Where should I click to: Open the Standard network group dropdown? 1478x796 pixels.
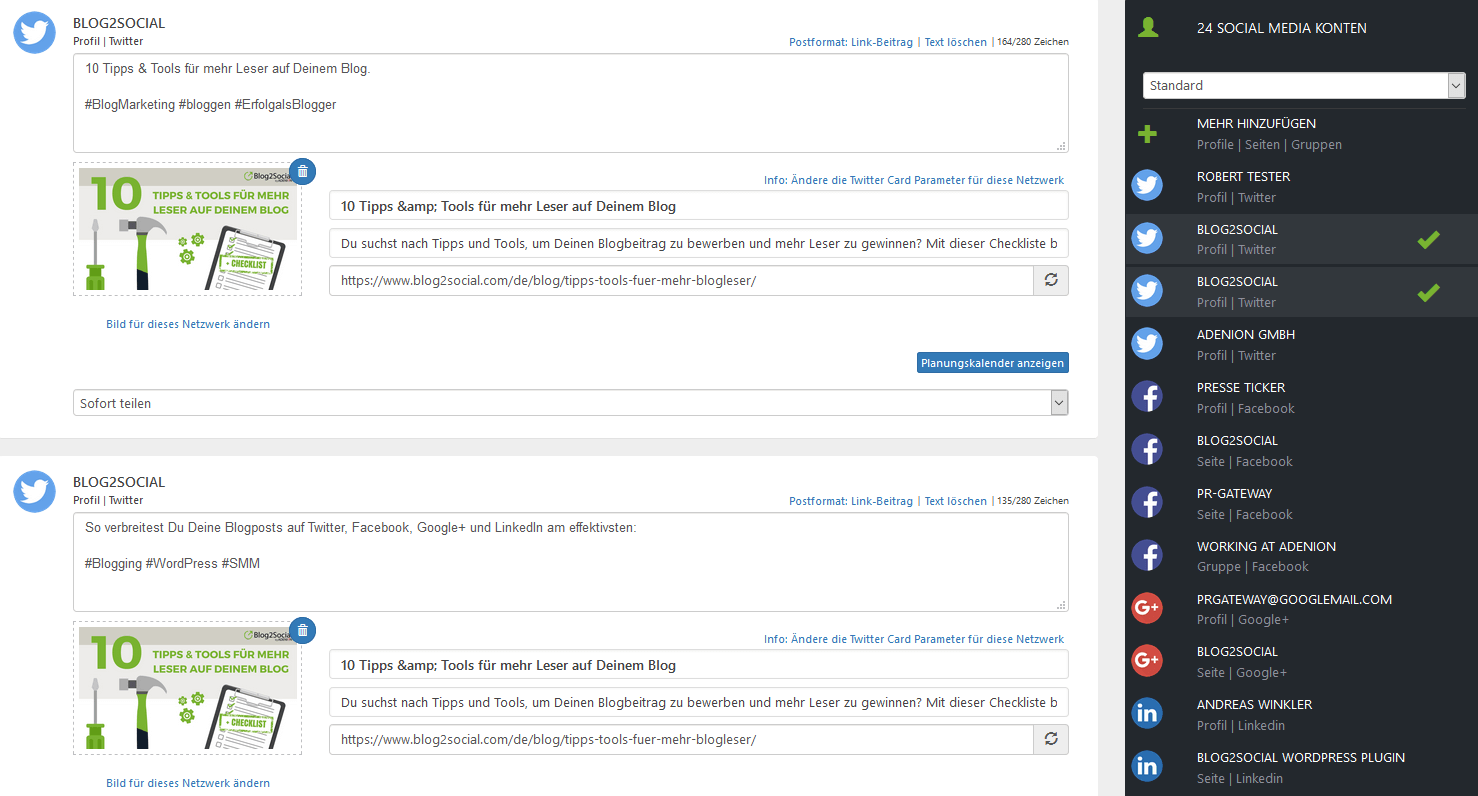point(1303,86)
